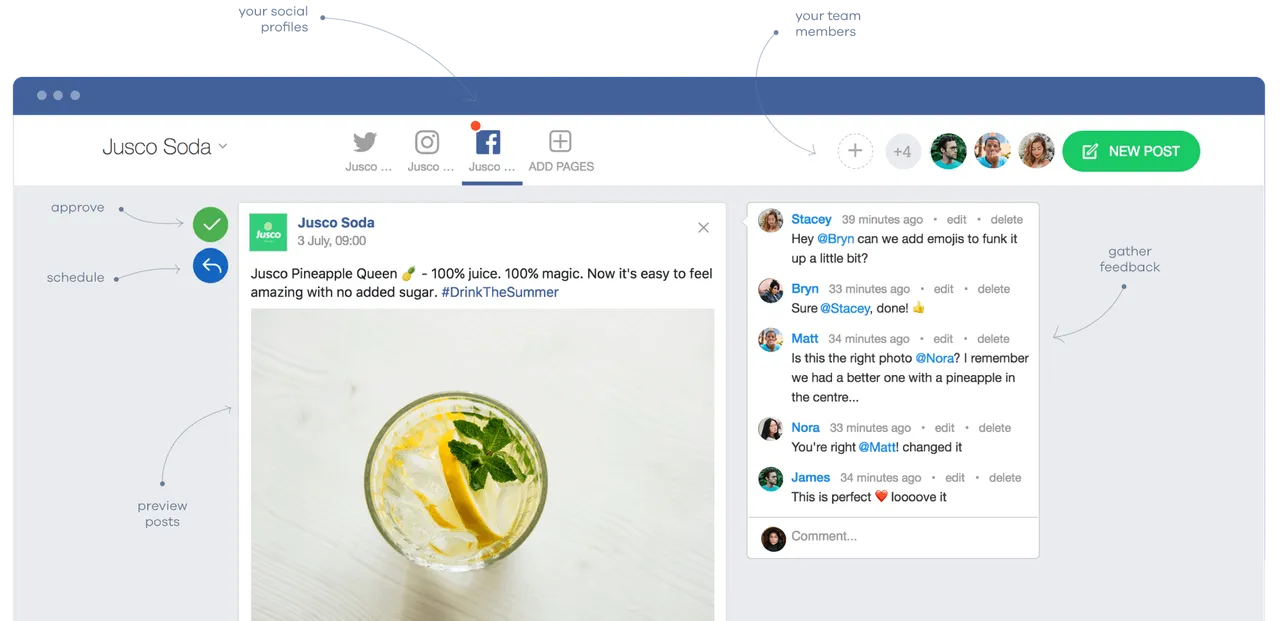Click the blue schedule arrow button
This screenshot has height=621, width=1280.
(210, 266)
